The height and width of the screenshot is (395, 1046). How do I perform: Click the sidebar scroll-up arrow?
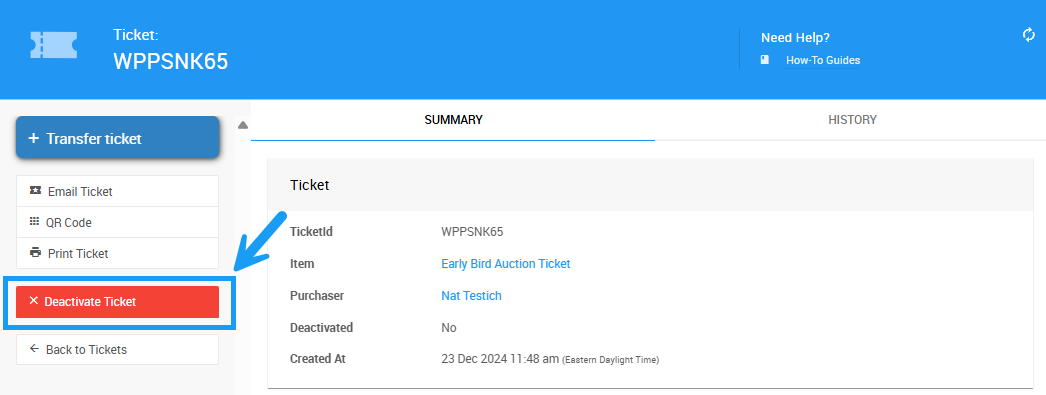pos(243,125)
